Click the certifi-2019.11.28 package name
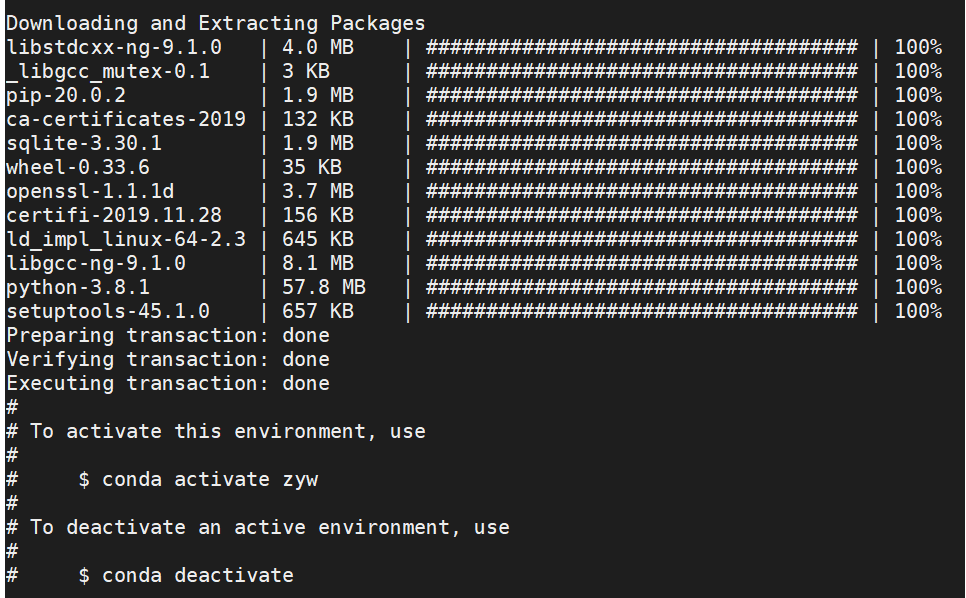 114,216
